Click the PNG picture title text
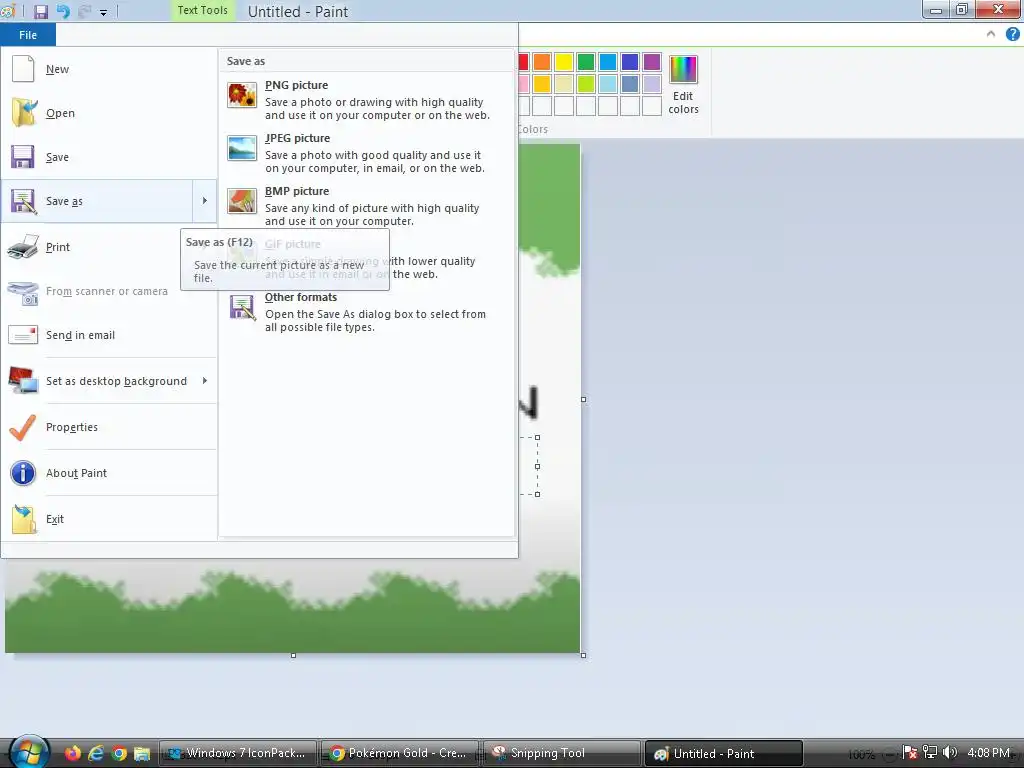Screen dimensions: 1024x768 tap(296, 85)
